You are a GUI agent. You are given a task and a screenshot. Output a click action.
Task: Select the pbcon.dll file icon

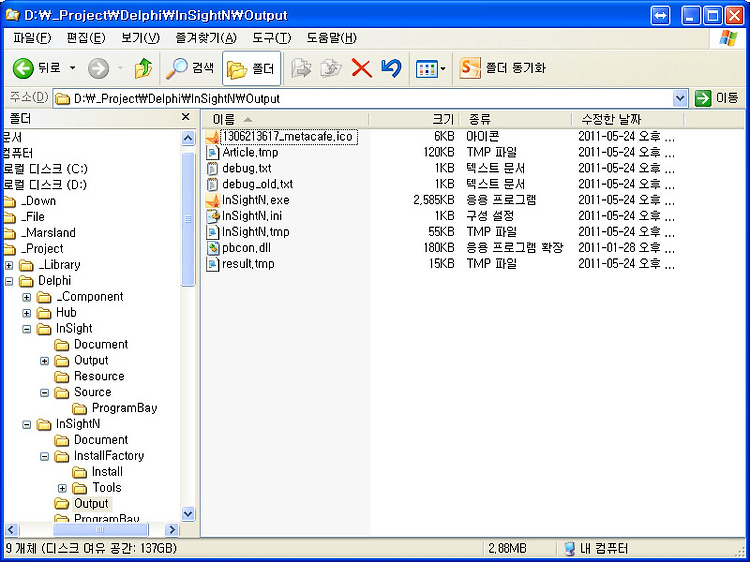pyautogui.click(x=212, y=248)
